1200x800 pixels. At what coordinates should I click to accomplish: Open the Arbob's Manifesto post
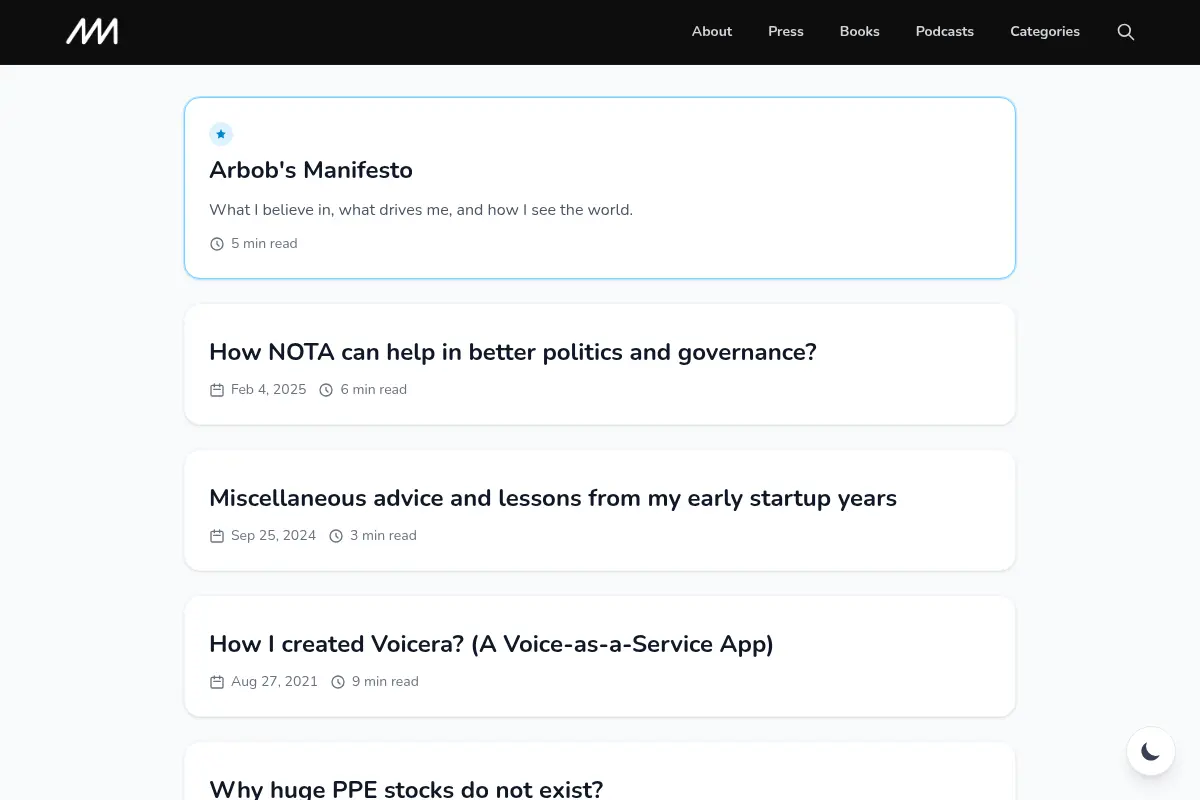coord(311,170)
